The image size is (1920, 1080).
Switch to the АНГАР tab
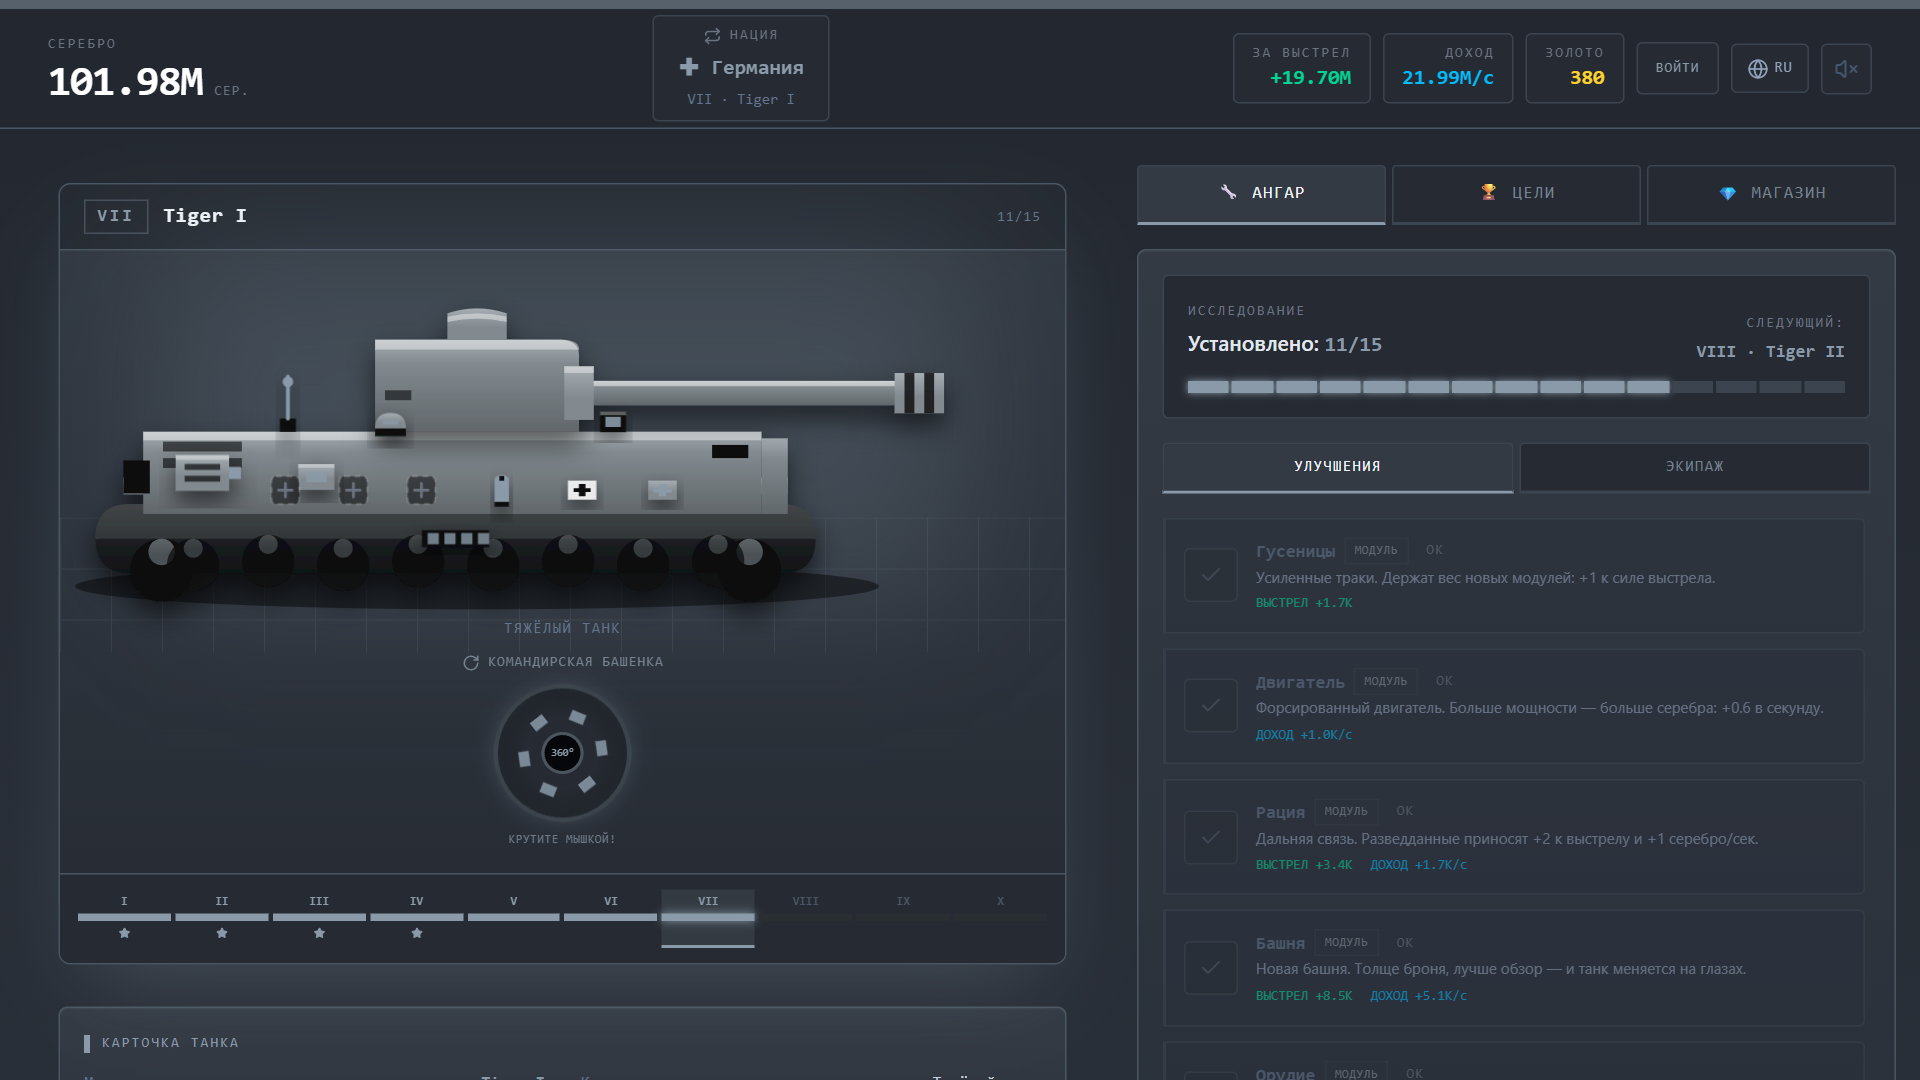pos(1261,193)
